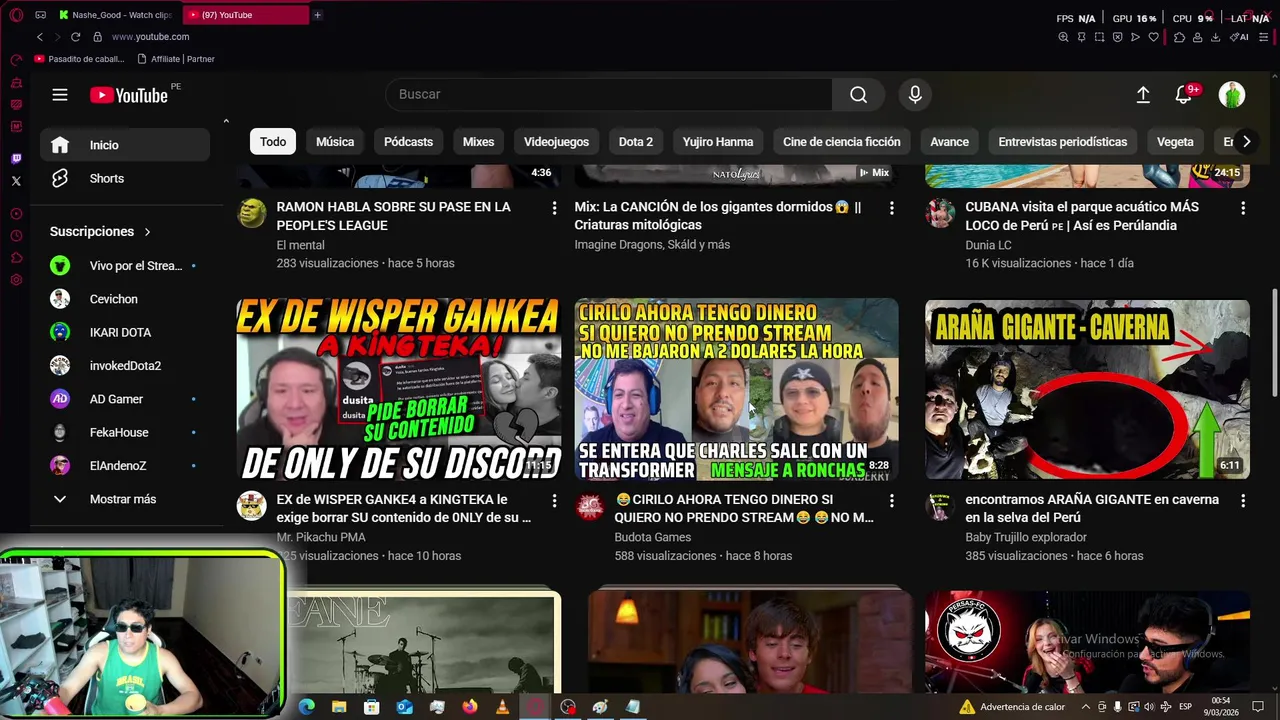
Task: Activate voice search microphone
Action: [x=915, y=94]
